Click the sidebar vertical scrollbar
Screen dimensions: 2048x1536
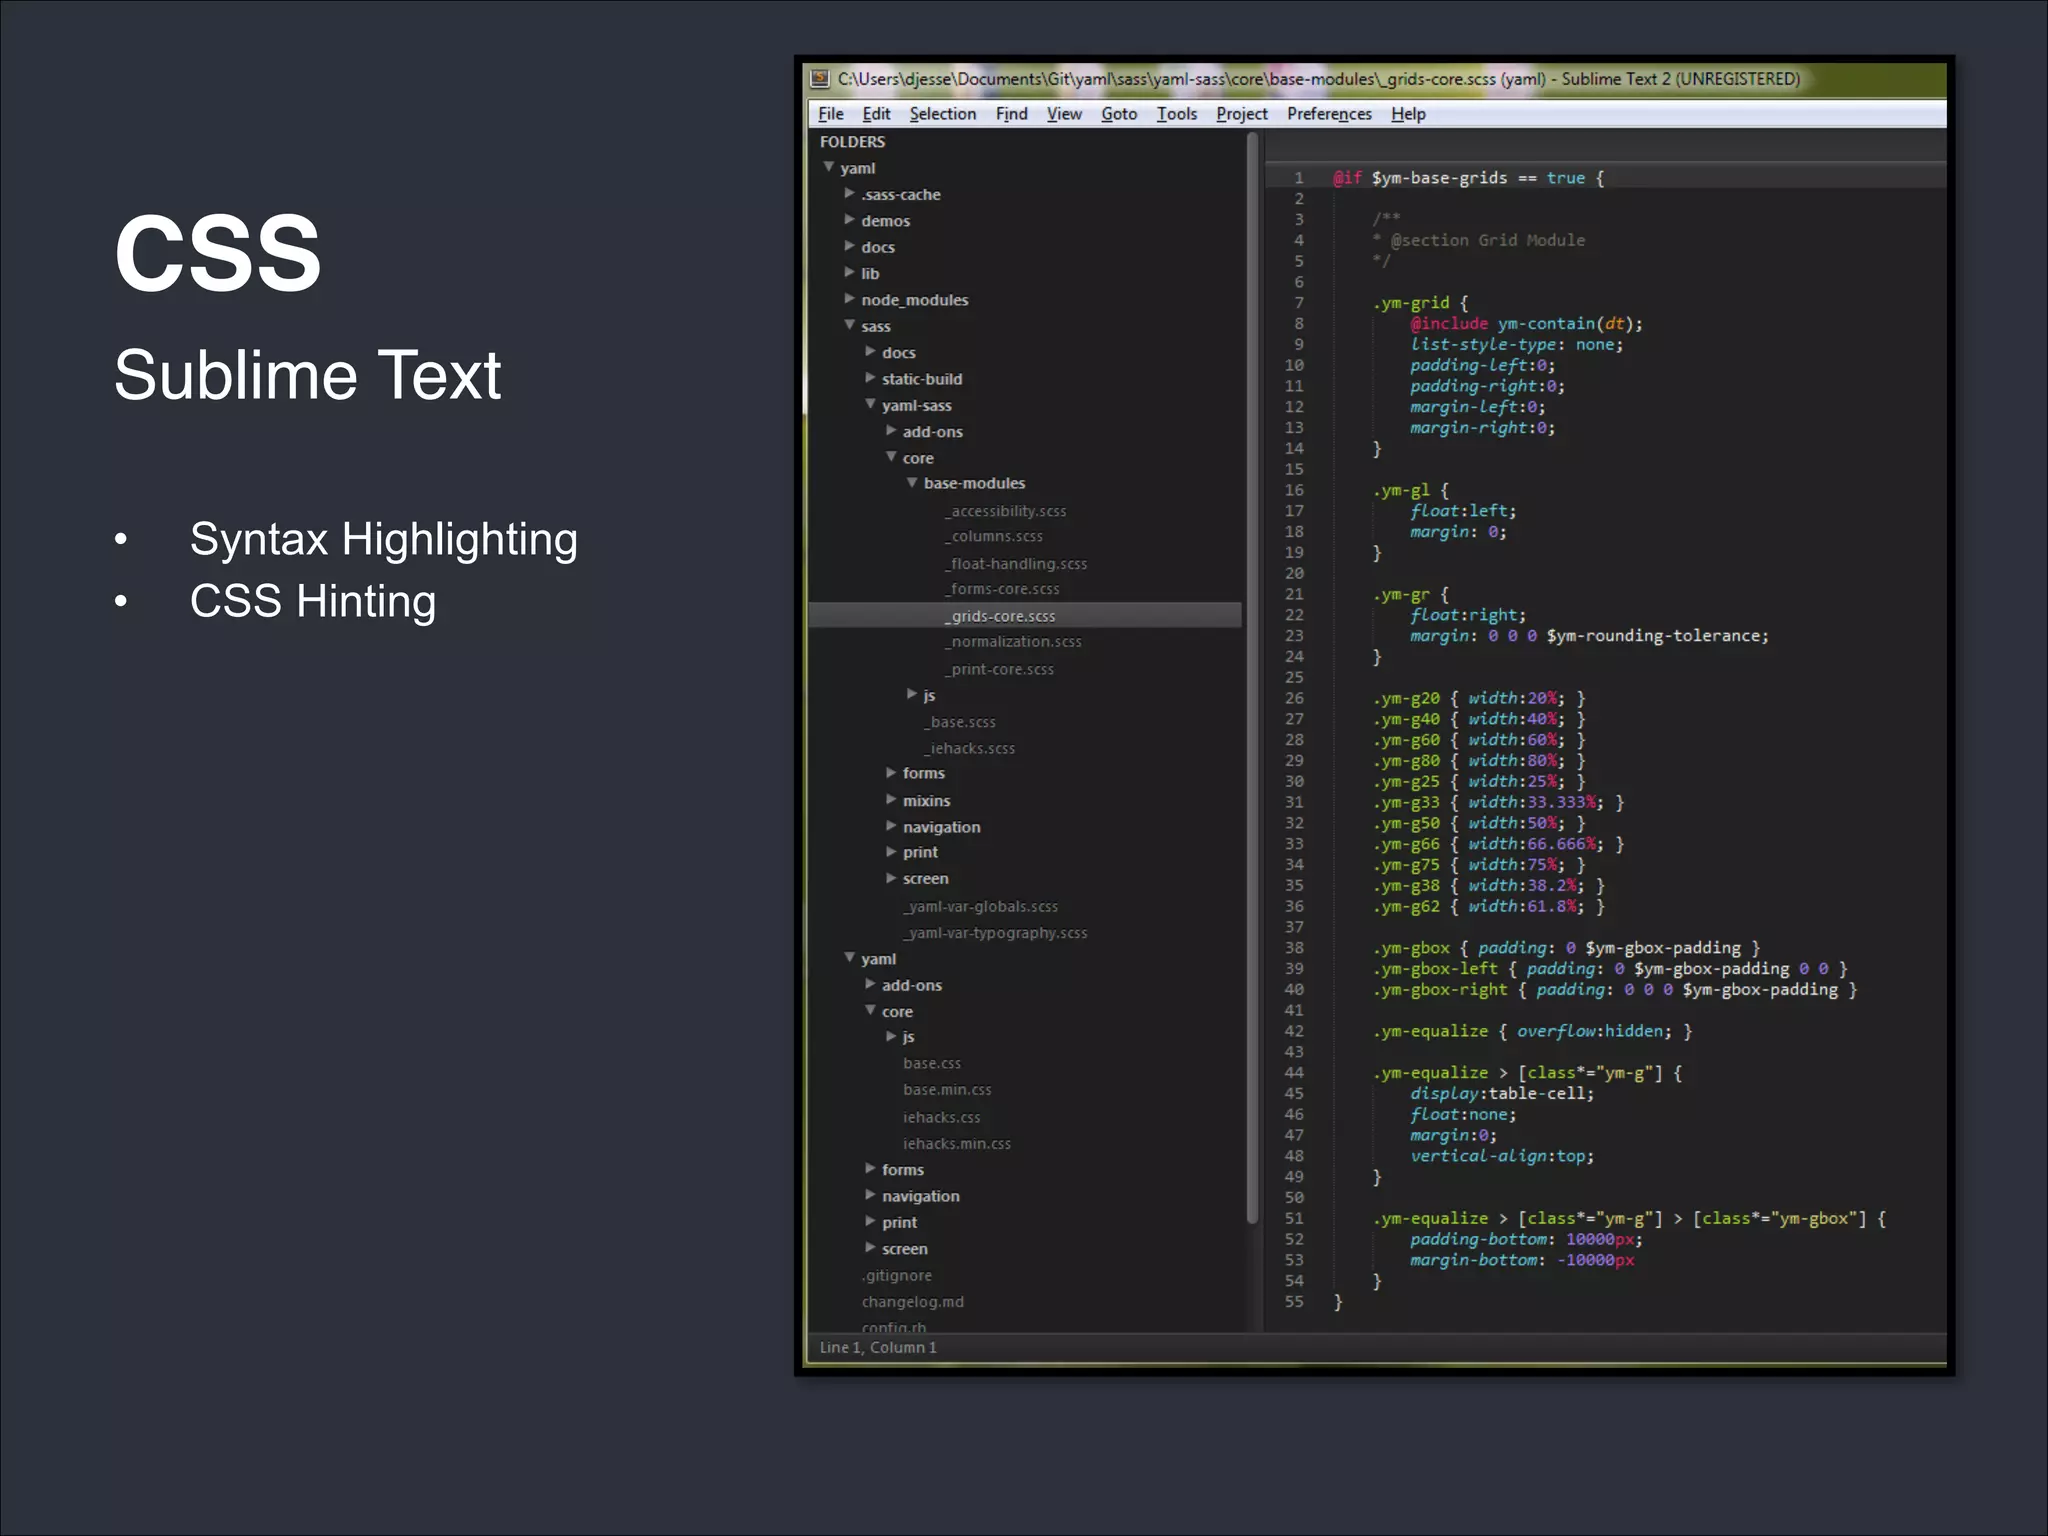[x=1252, y=679]
